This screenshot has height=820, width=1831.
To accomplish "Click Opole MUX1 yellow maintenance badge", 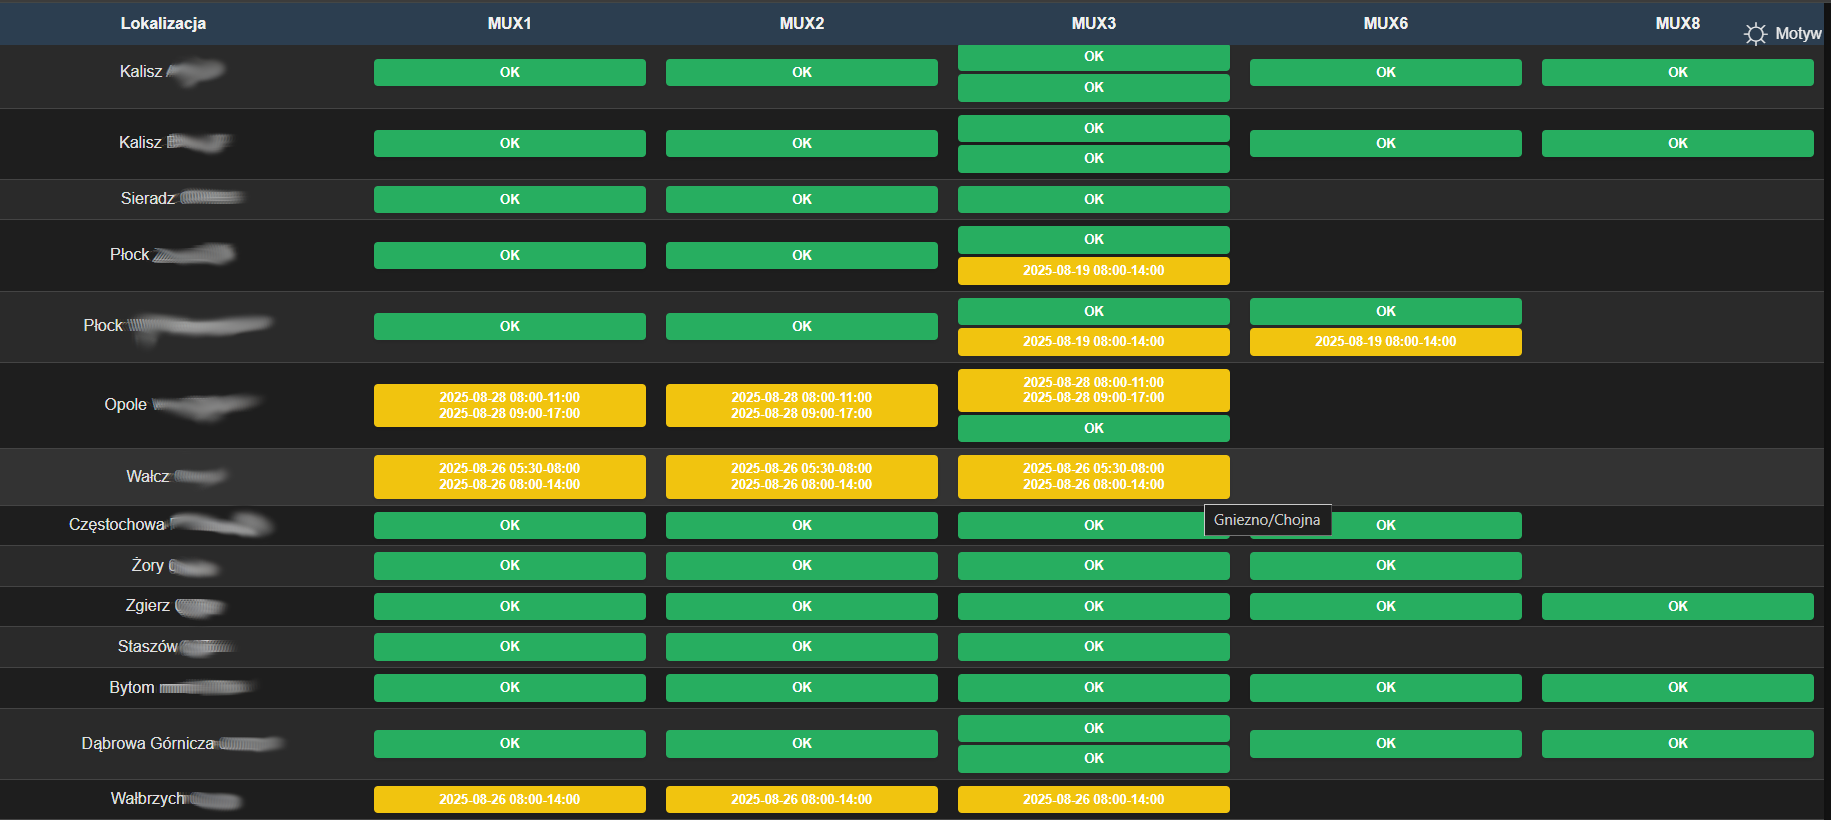I will pyautogui.click(x=510, y=405).
